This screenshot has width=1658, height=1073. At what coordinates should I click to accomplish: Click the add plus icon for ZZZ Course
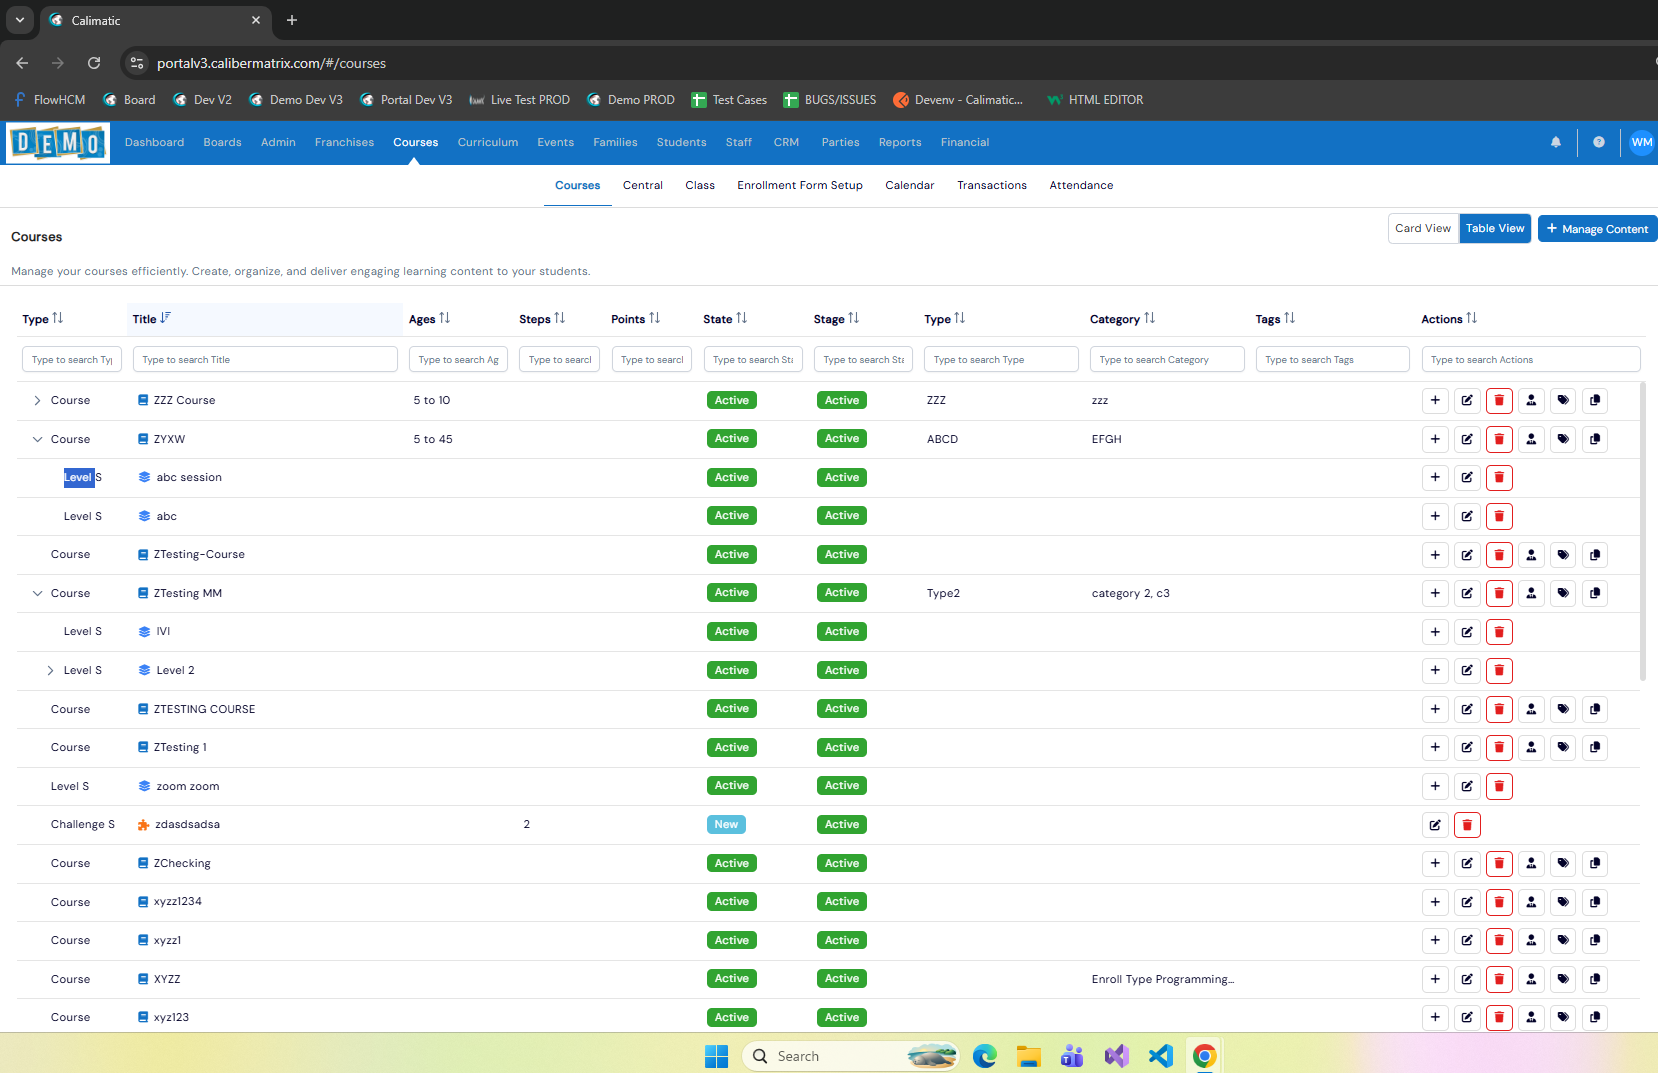(x=1435, y=401)
